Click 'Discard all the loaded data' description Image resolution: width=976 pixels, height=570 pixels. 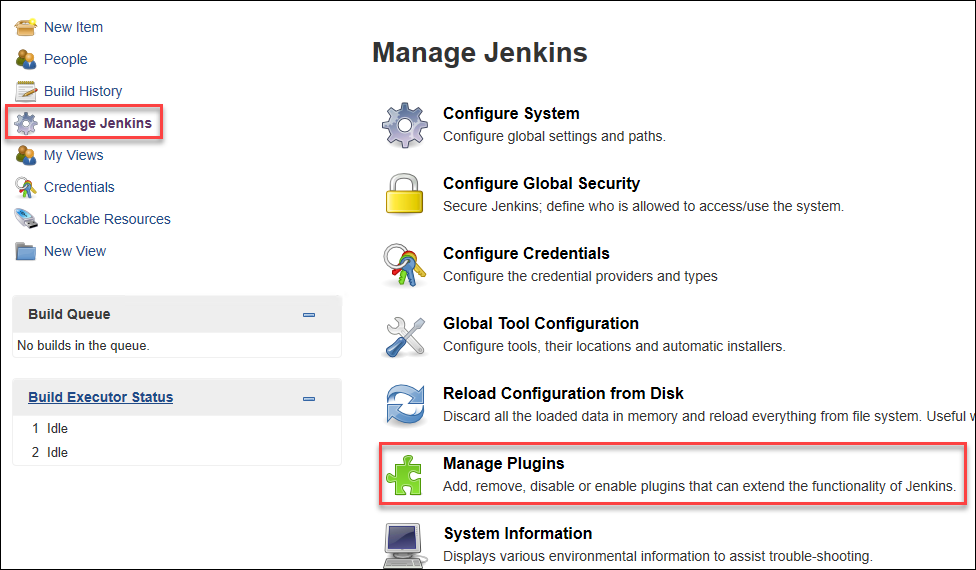click(708, 416)
